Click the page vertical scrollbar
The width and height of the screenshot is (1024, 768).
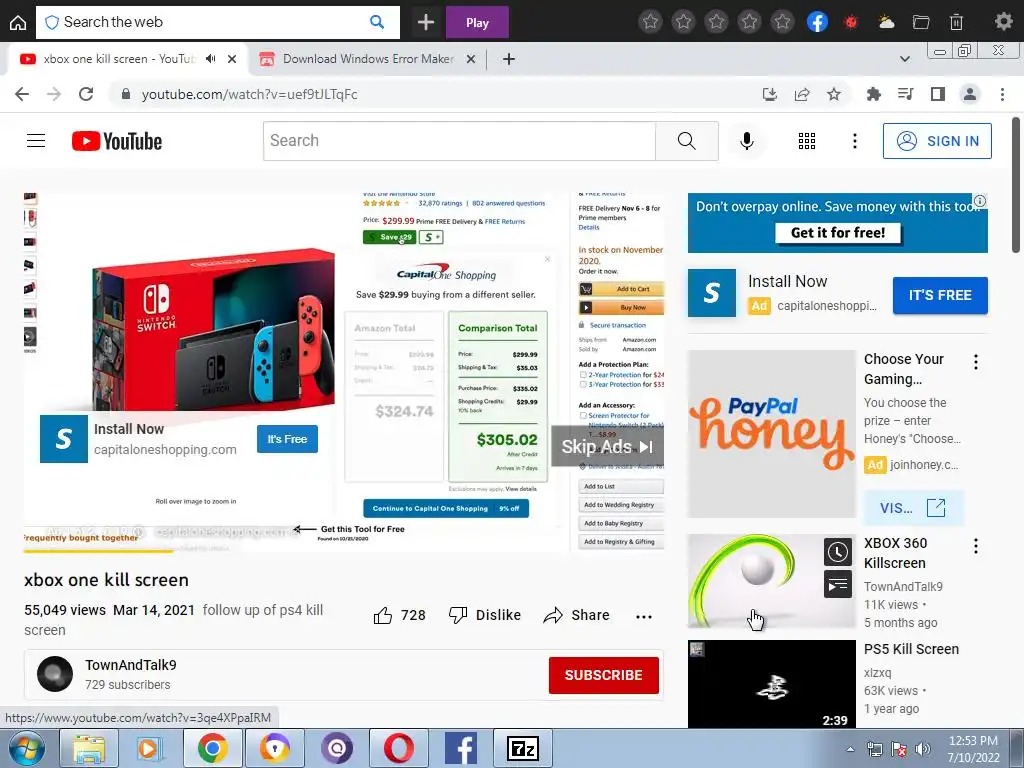[1016, 185]
